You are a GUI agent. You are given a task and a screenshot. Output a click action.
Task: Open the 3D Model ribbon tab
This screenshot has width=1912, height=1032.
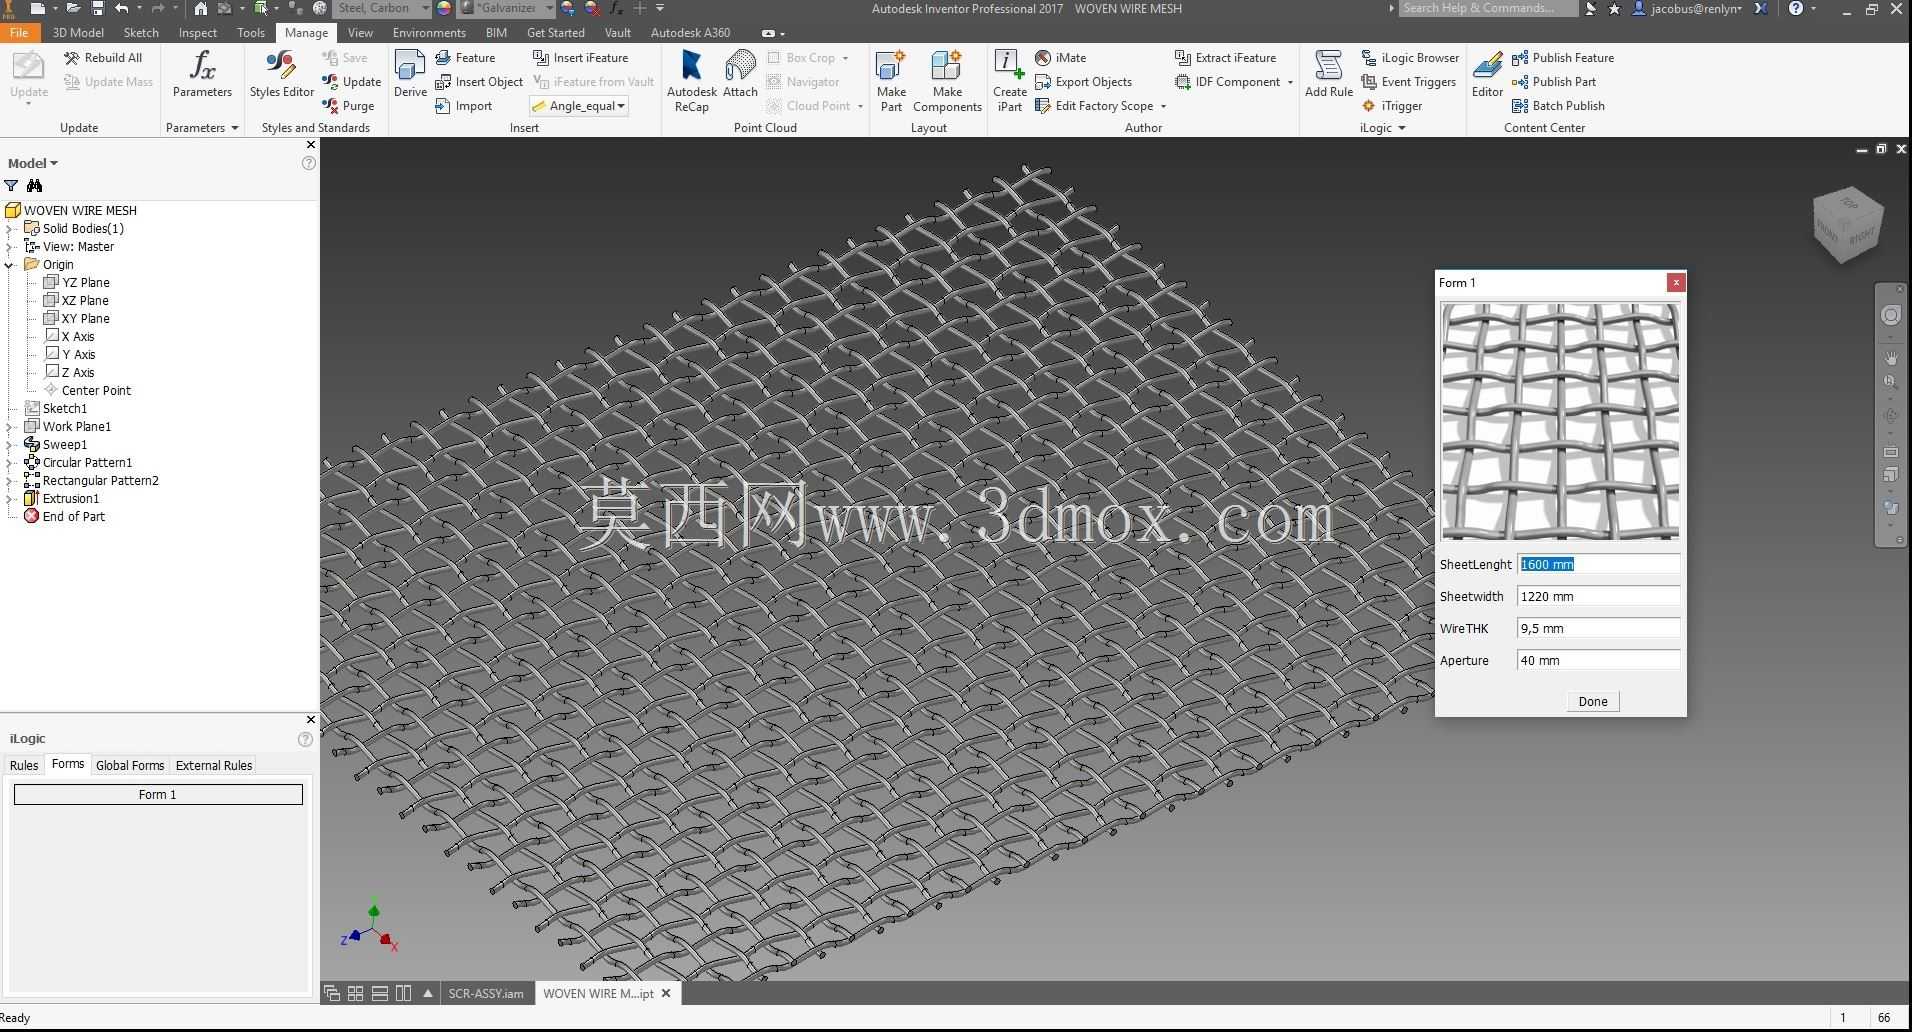point(78,33)
